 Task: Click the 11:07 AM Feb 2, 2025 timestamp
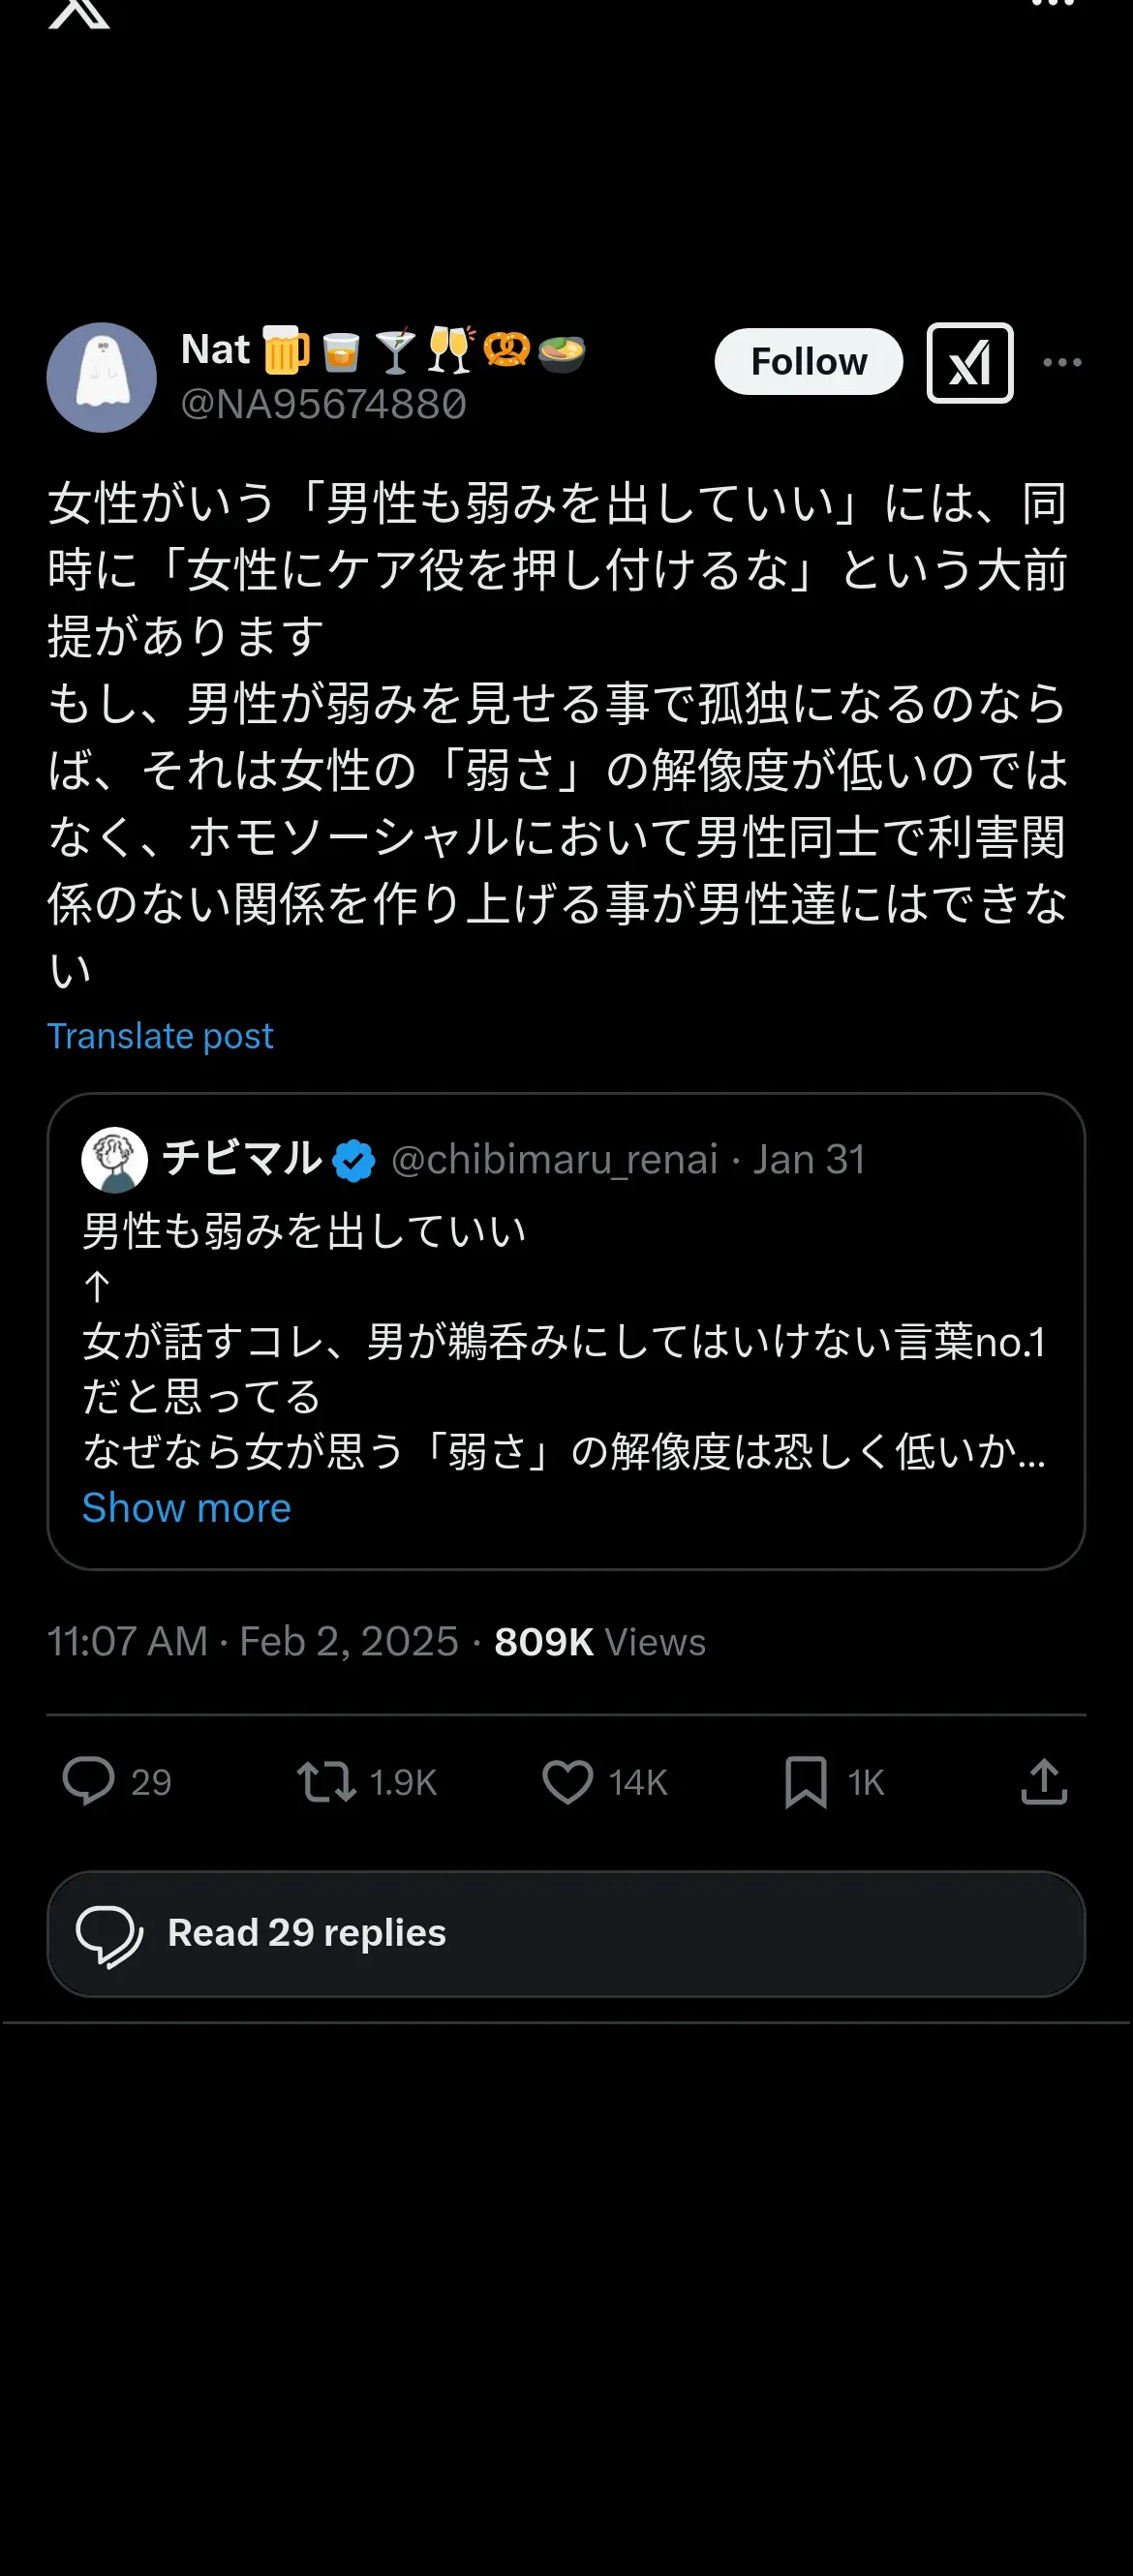pyautogui.click(x=252, y=1641)
